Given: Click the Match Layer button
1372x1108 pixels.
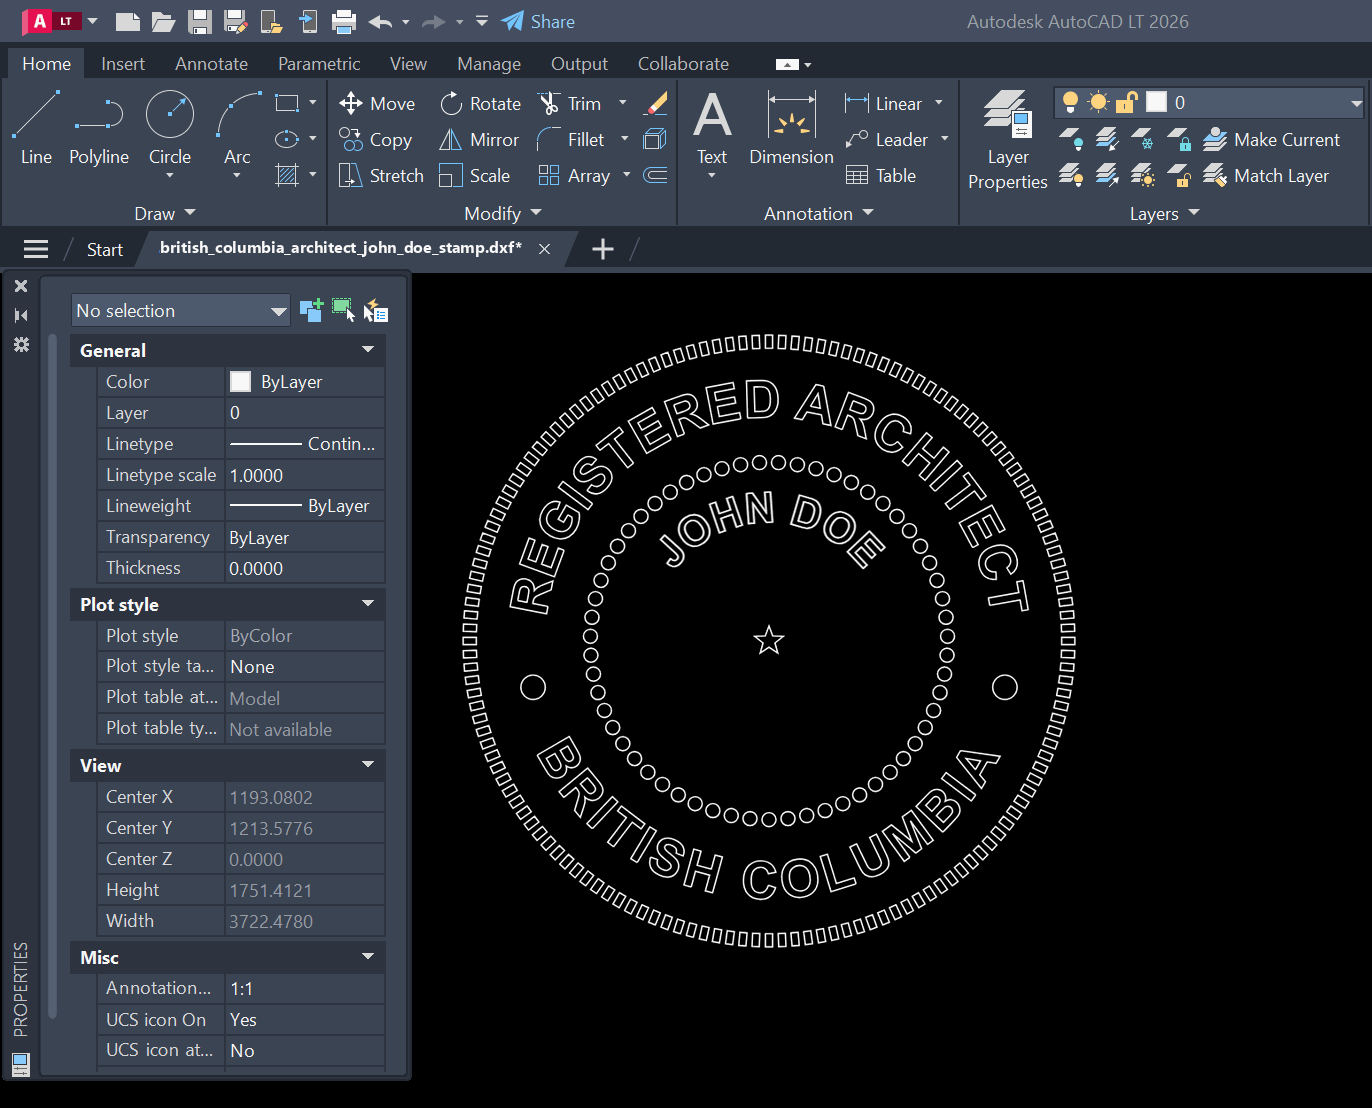Looking at the screenshot, I should (x=1265, y=175).
